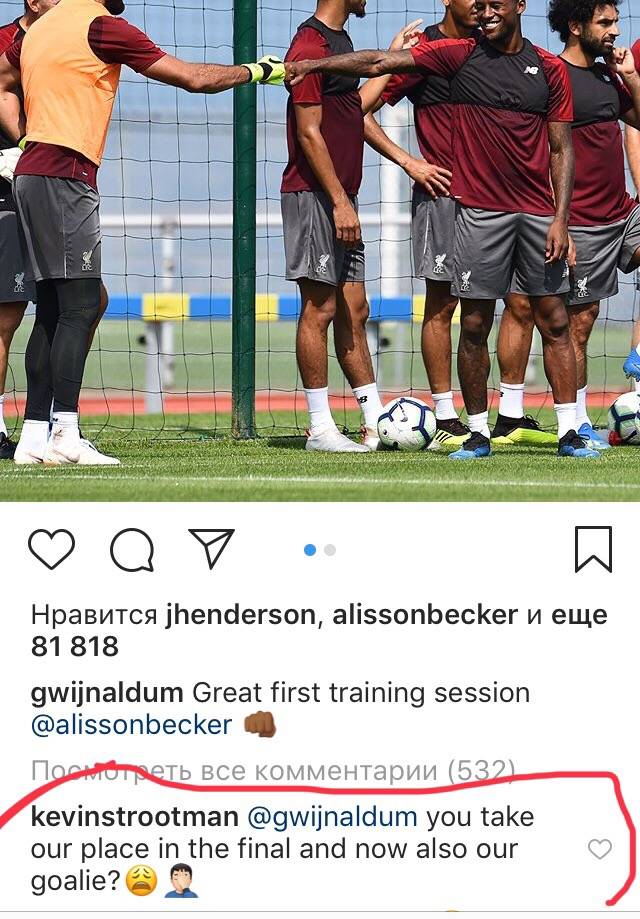Image resolution: width=640 pixels, height=919 pixels.
Task: Open jhenderson's profile from the likes line
Action: [x=241, y=615]
